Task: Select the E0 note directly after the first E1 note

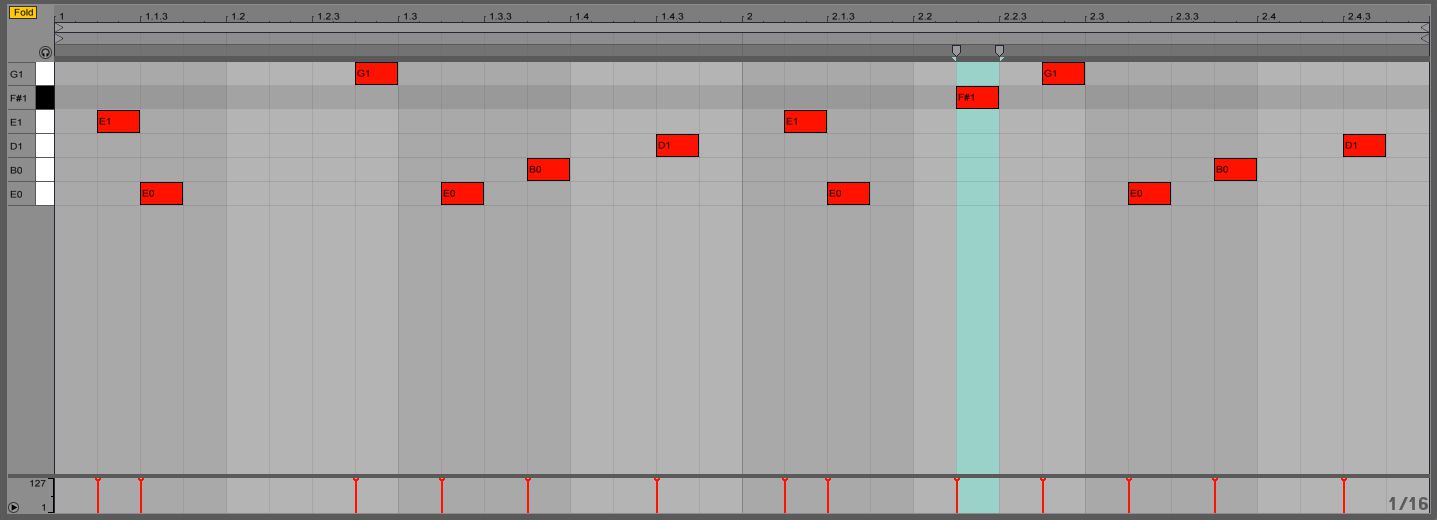Action: click(x=161, y=194)
